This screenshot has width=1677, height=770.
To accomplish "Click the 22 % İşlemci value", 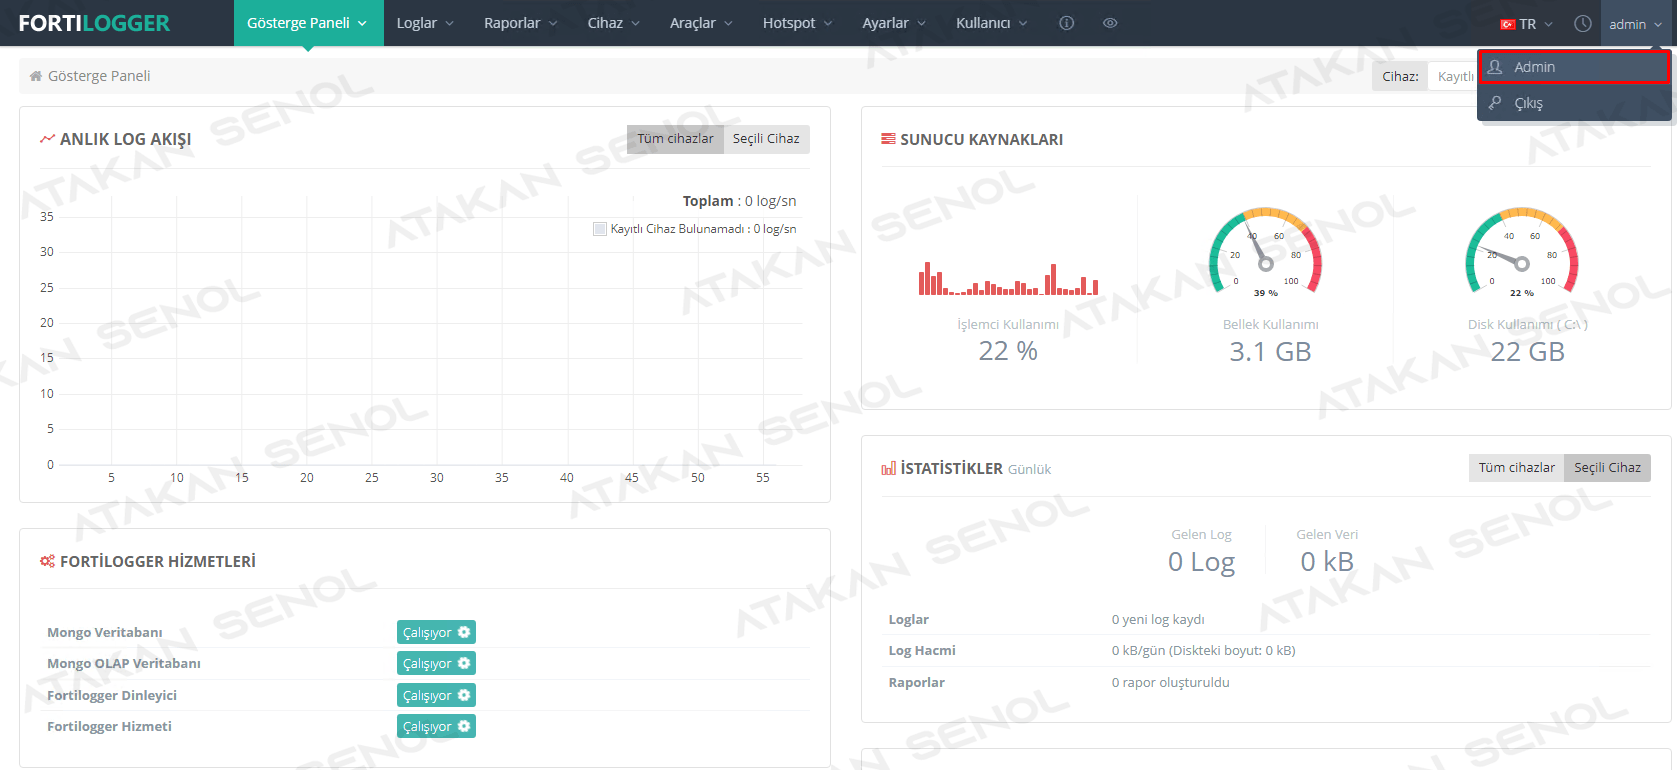I will [1008, 351].
